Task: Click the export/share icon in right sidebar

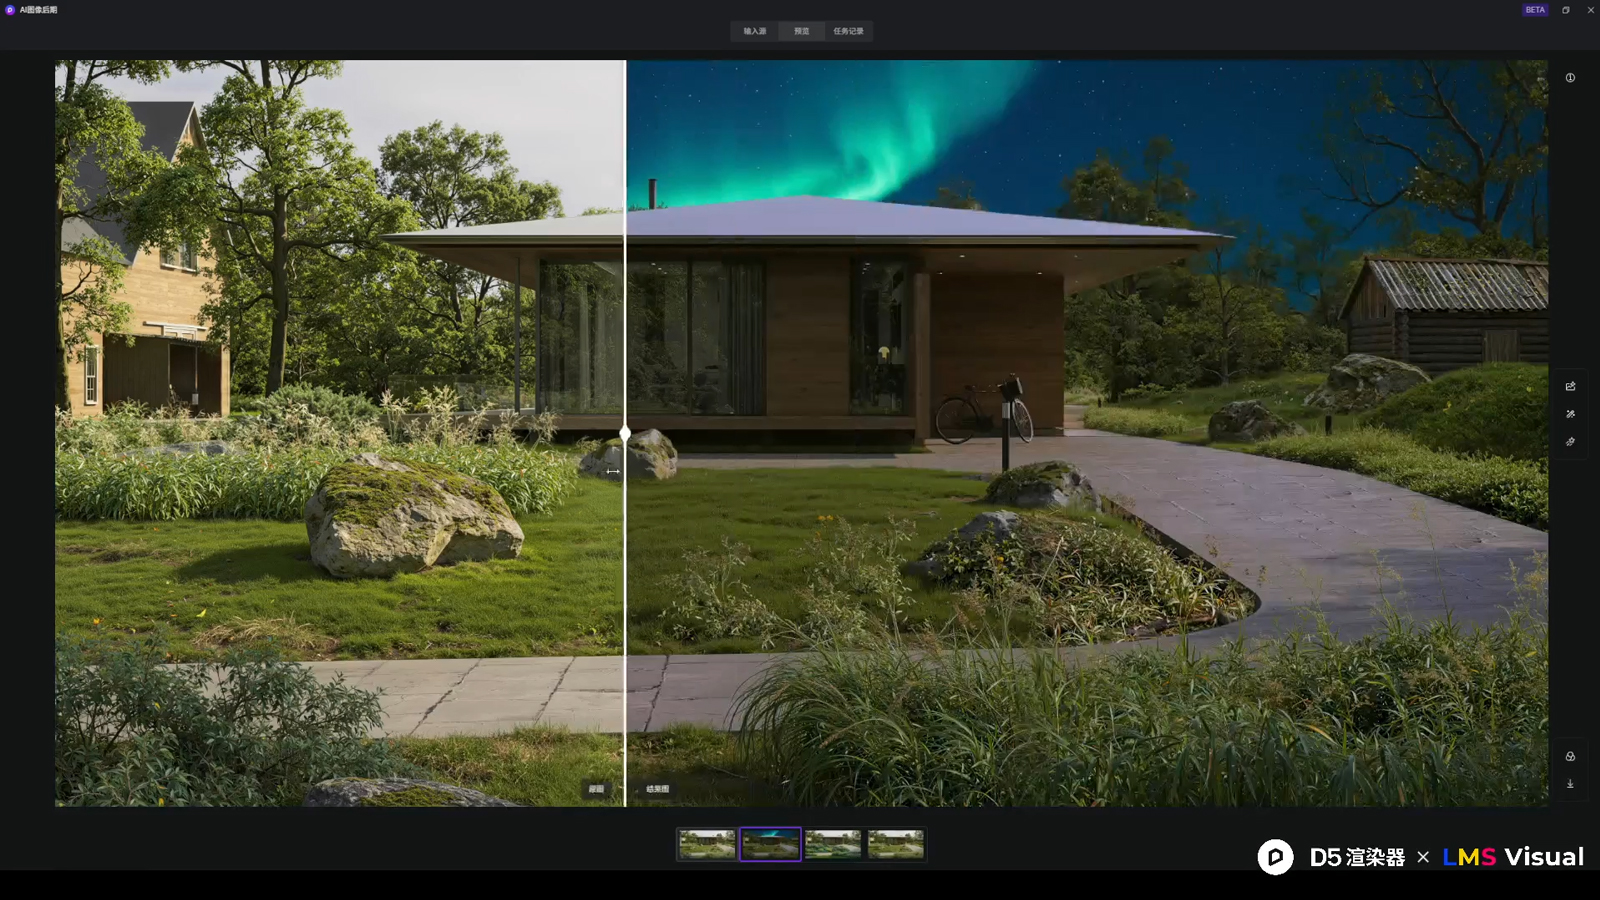Action: click(1570, 386)
